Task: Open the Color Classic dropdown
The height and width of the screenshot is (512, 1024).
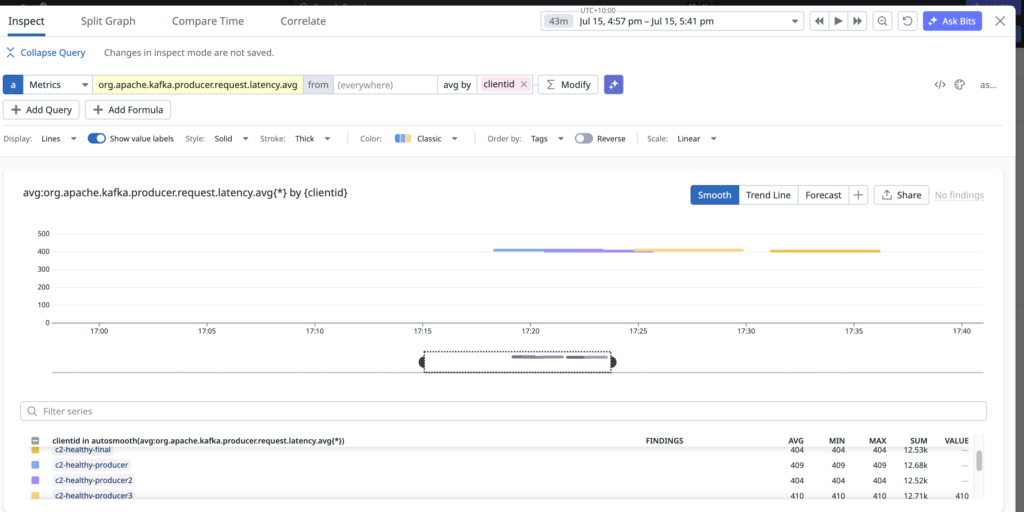Action: tap(426, 138)
